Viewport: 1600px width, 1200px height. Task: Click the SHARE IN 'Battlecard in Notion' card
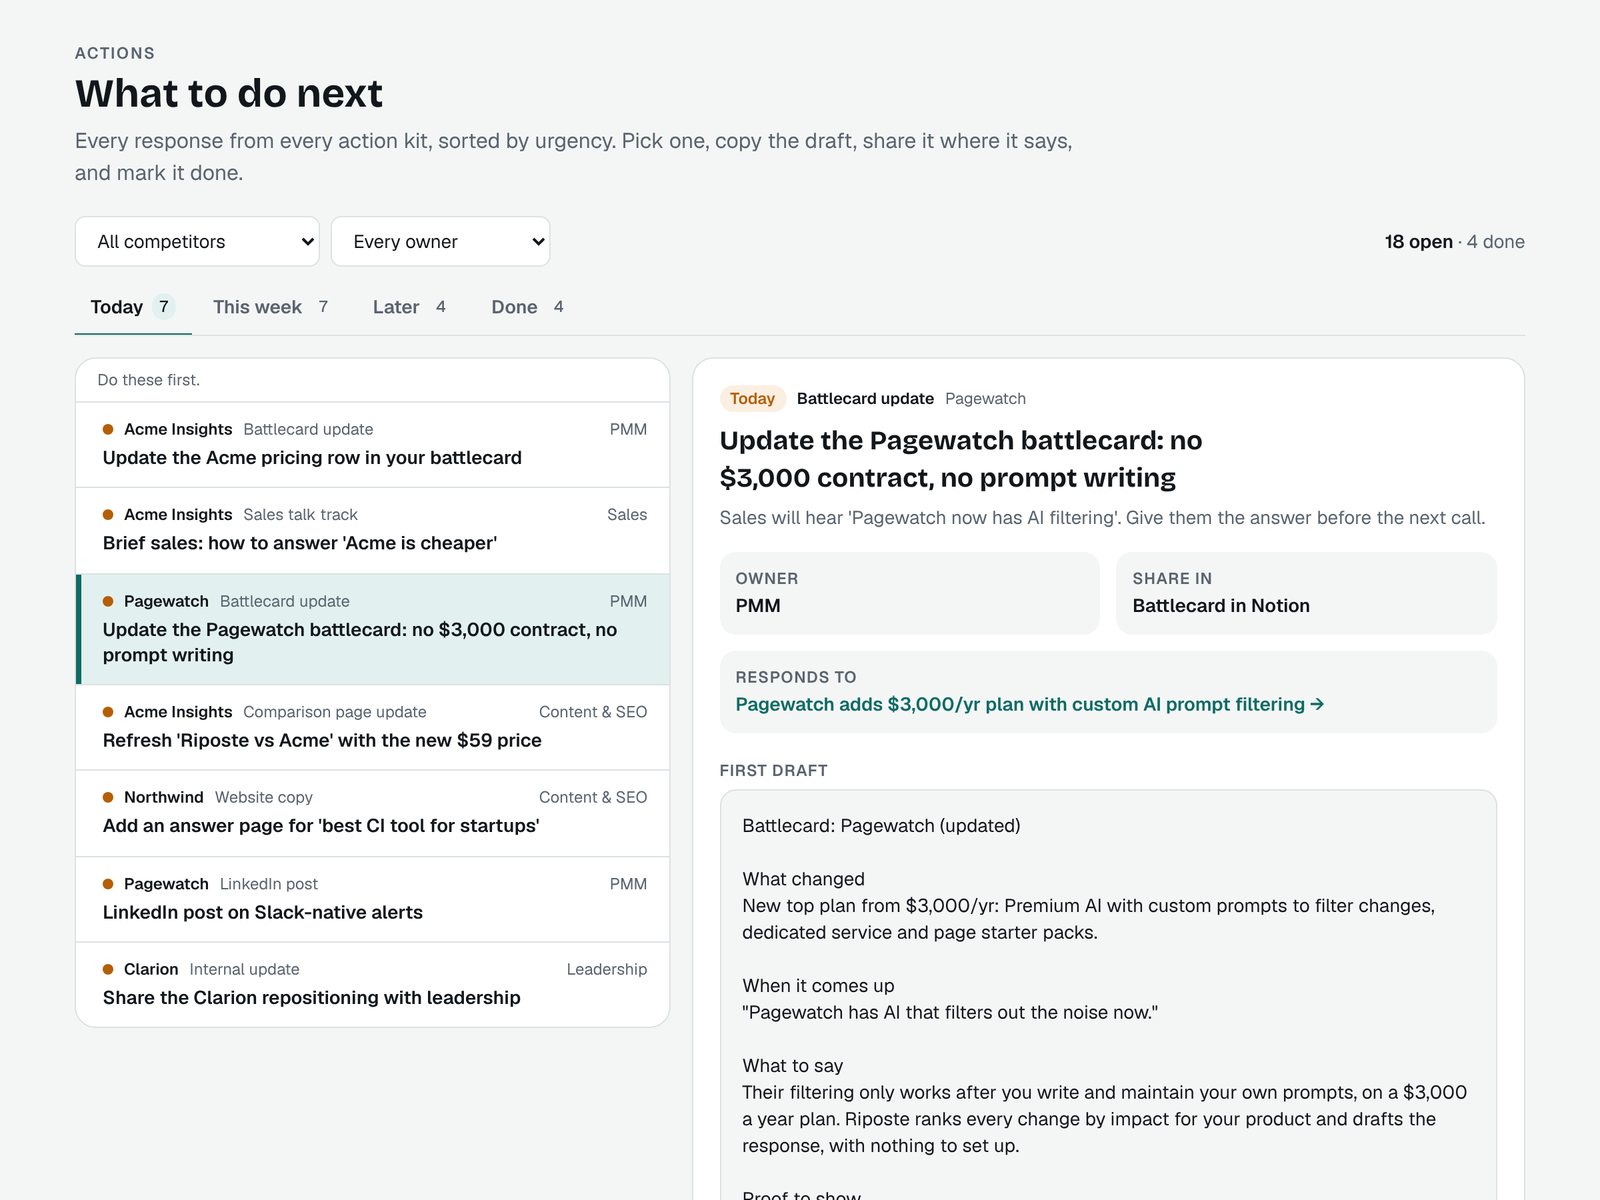(x=1306, y=593)
